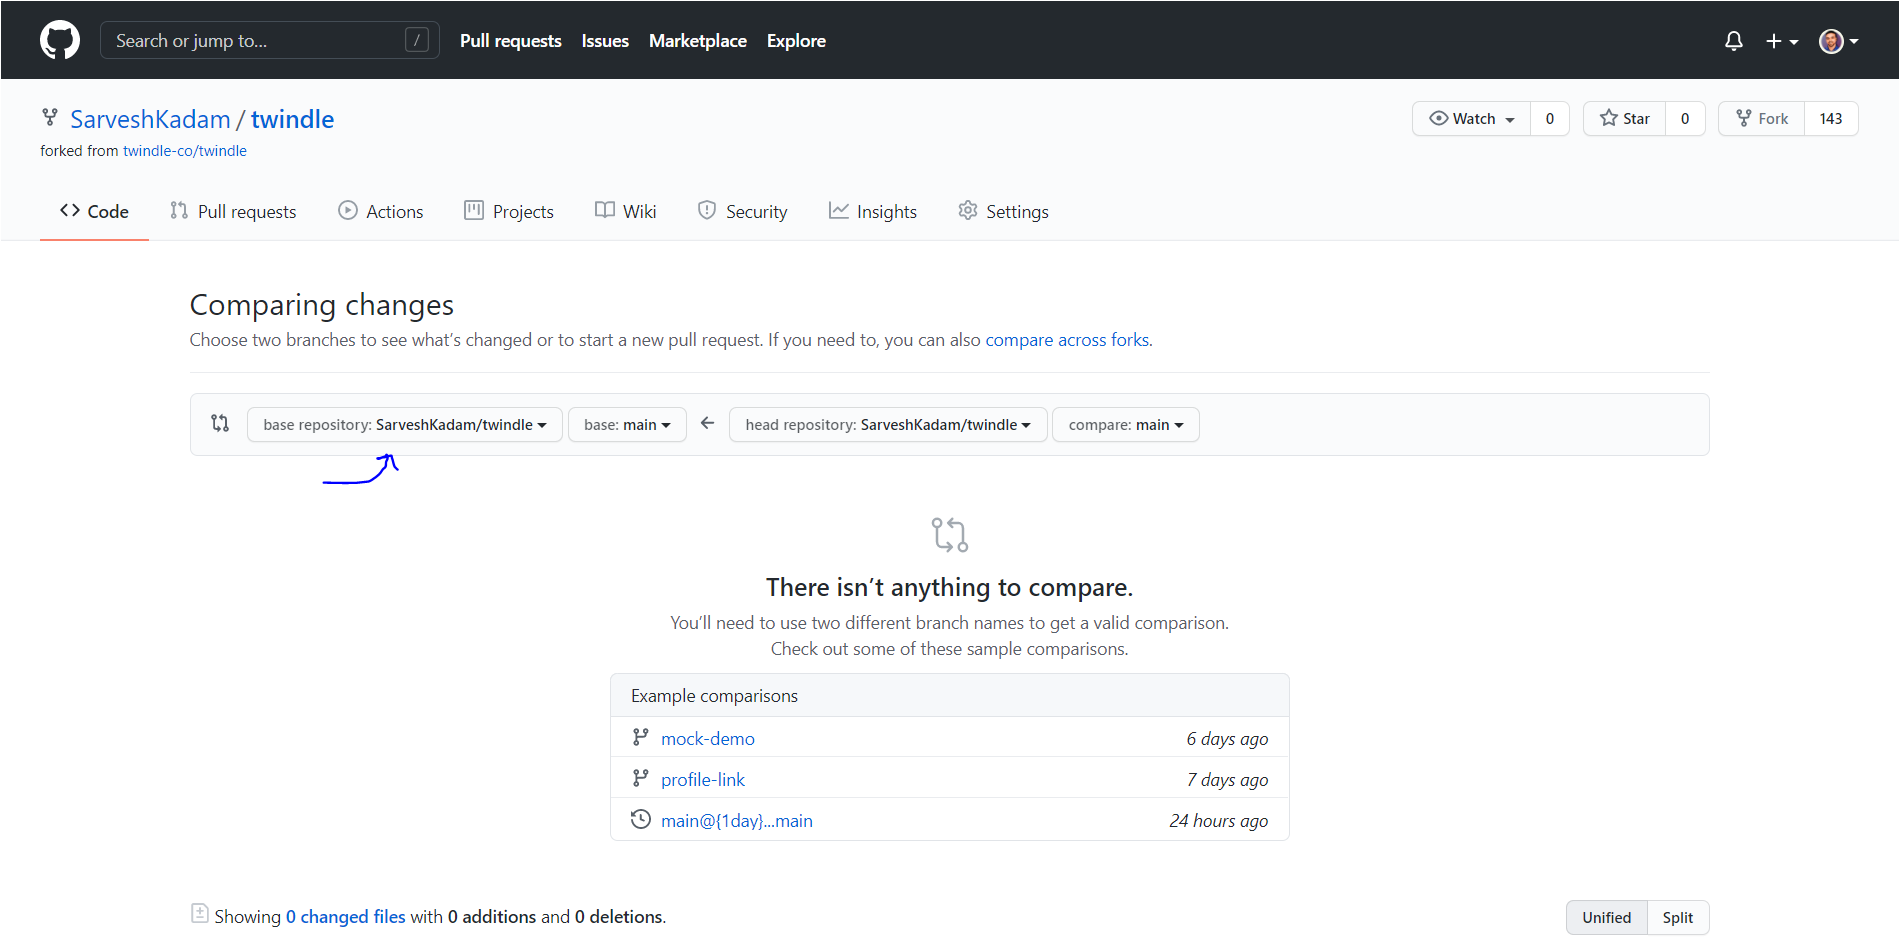
Task: Select the Split diff view
Action: point(1678,918)
